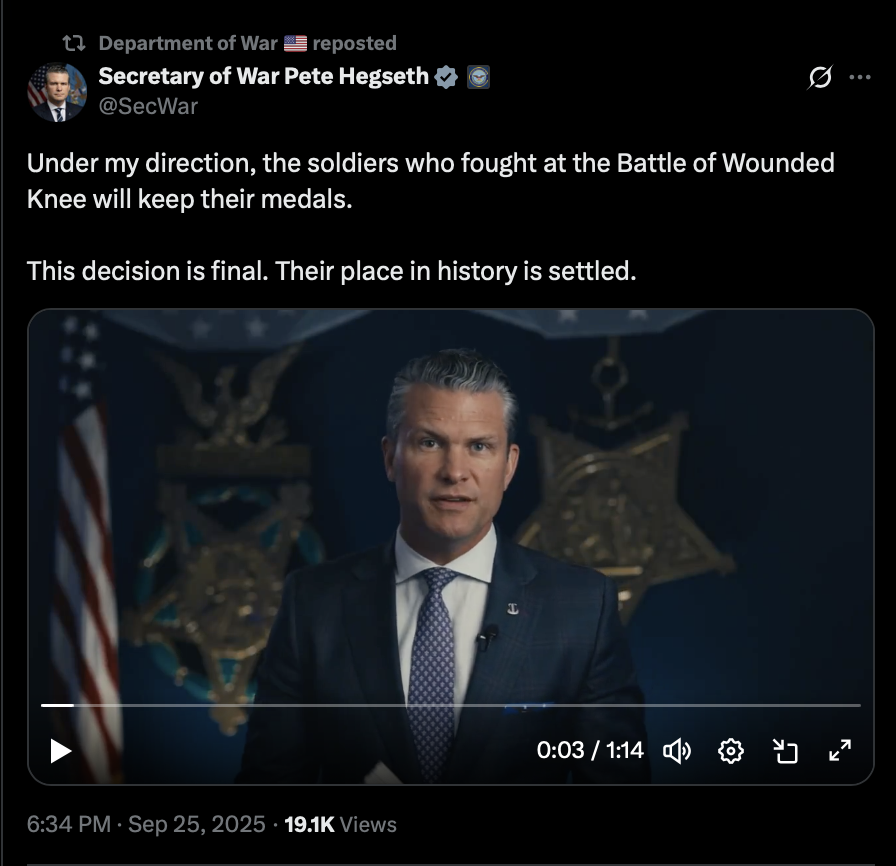The image size is (896, 866).
Task: Play the video in the post
Action: tap(61, 750)
